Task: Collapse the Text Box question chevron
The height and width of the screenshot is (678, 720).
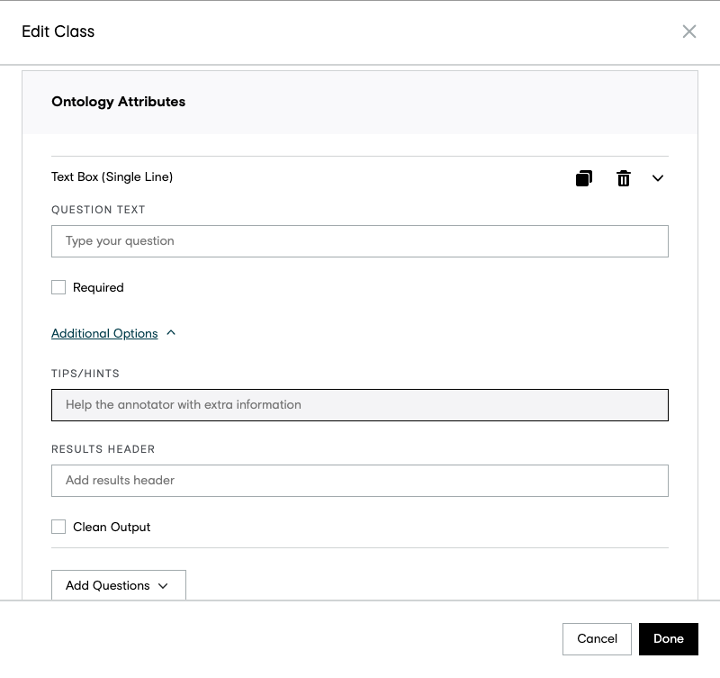Action: click(x=658, y=178)
